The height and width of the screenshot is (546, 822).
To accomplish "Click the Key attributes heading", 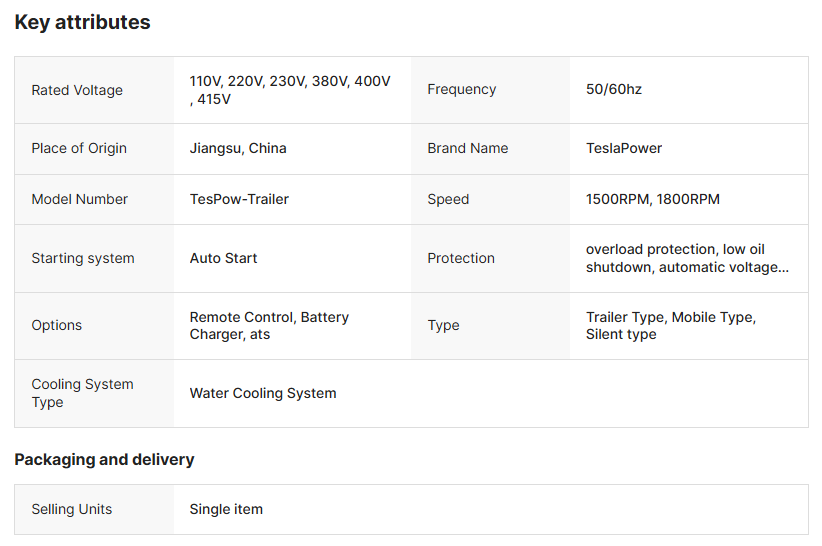I will [82, 22].
